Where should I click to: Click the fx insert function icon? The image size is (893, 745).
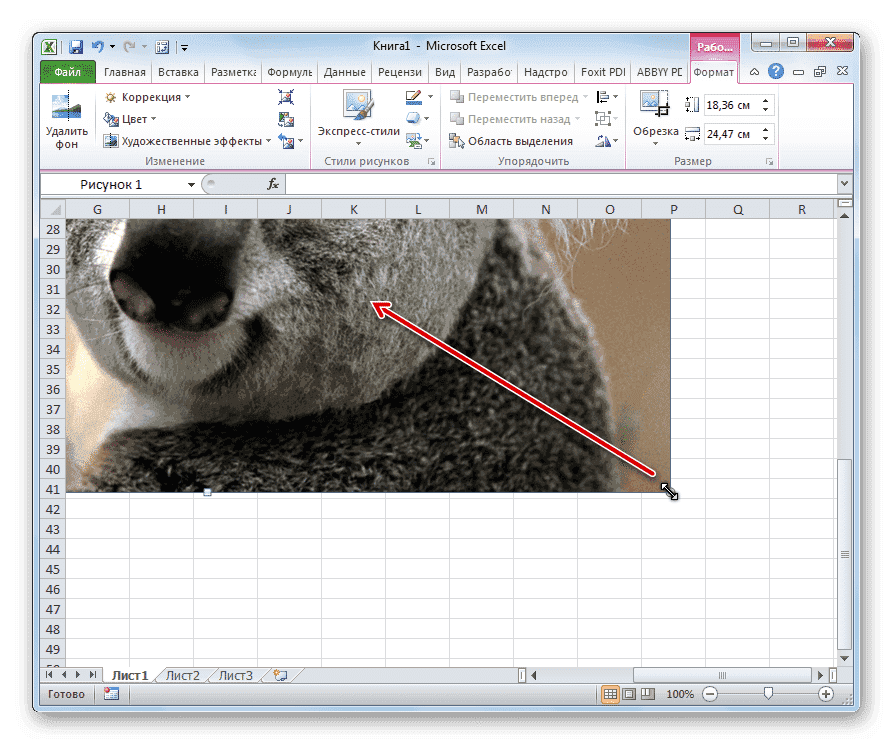tap(272, 183)
